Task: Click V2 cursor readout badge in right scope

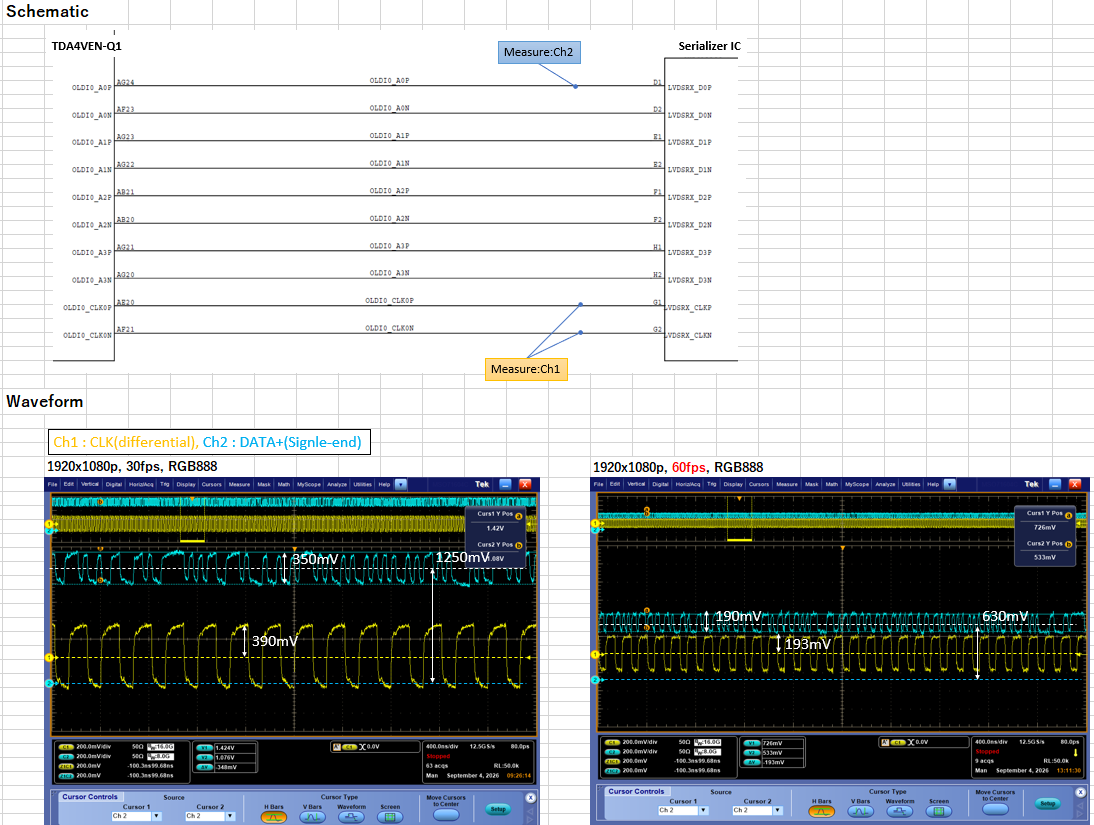Action: click(751, 753)
